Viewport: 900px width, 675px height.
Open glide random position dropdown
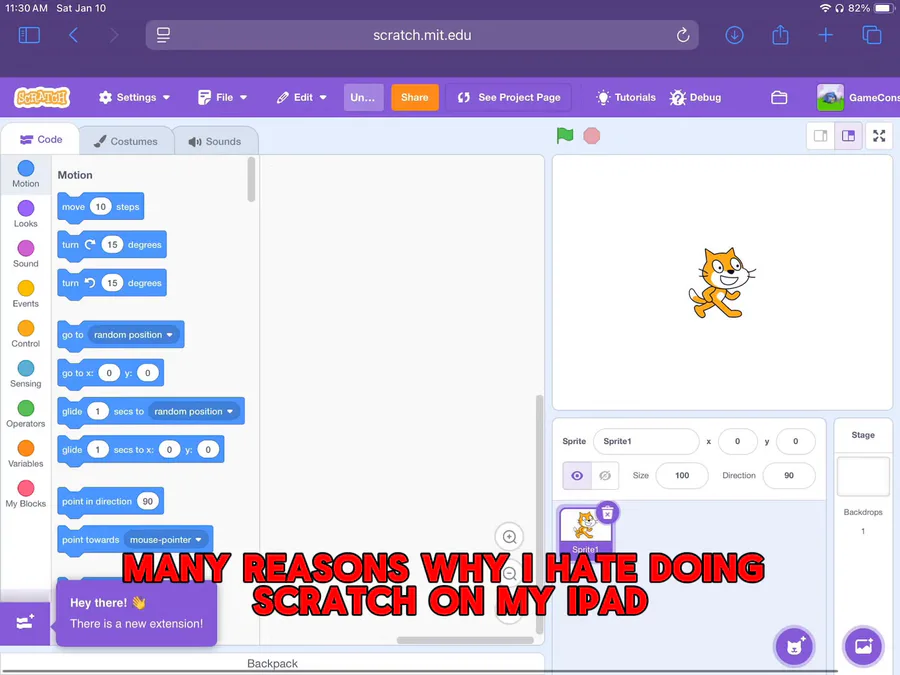pos(193,412)
